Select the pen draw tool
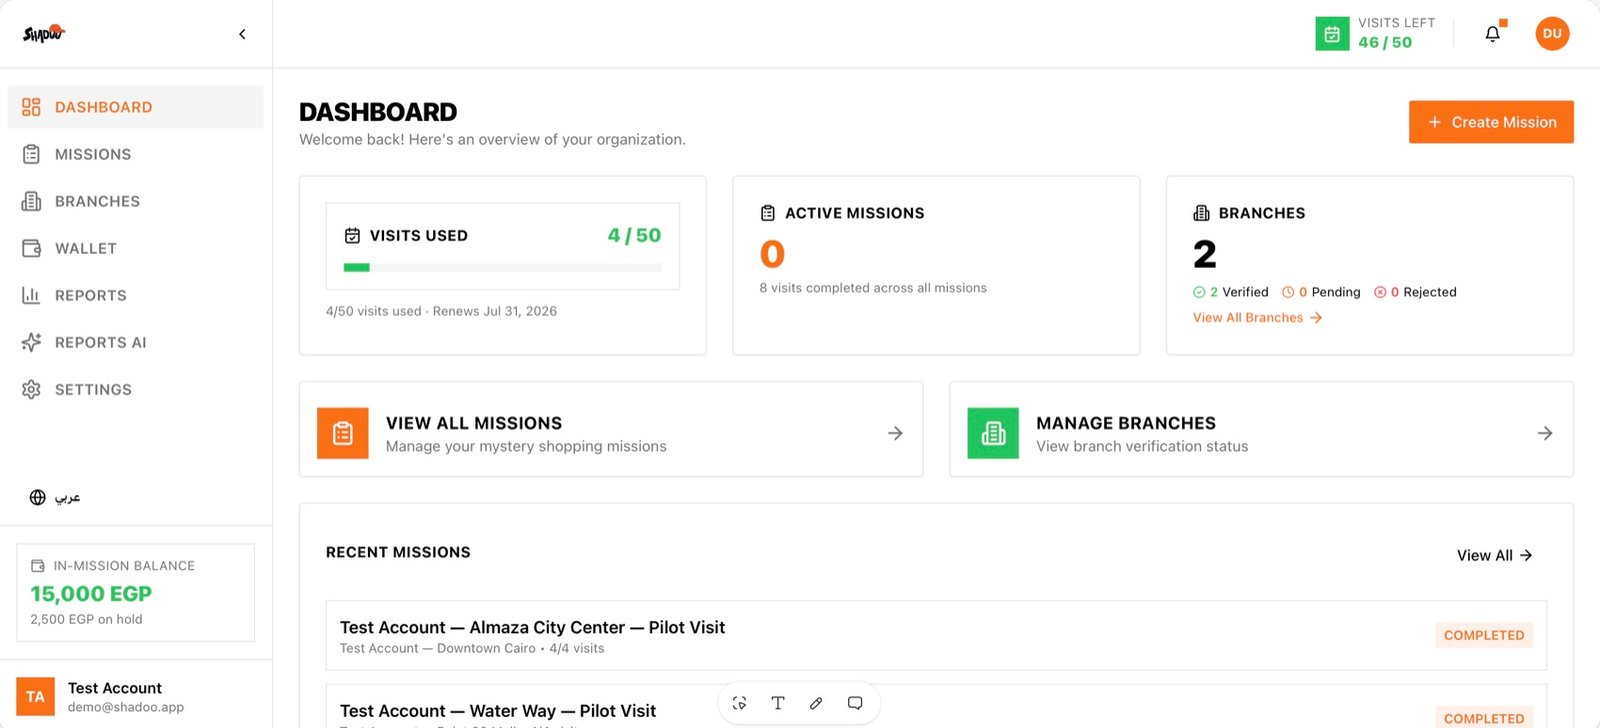Screen dimensions: 1600x728 point(816,703)
